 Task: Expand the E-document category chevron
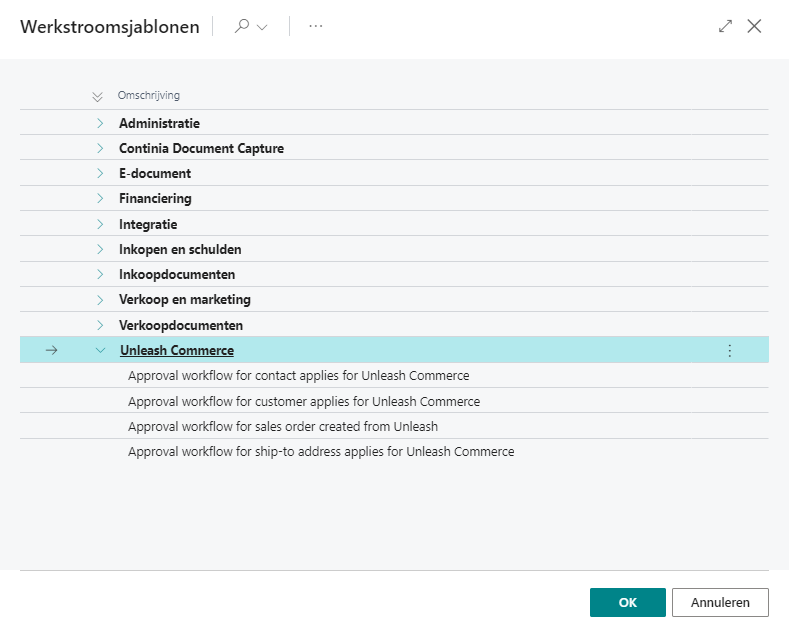point(100,174)
